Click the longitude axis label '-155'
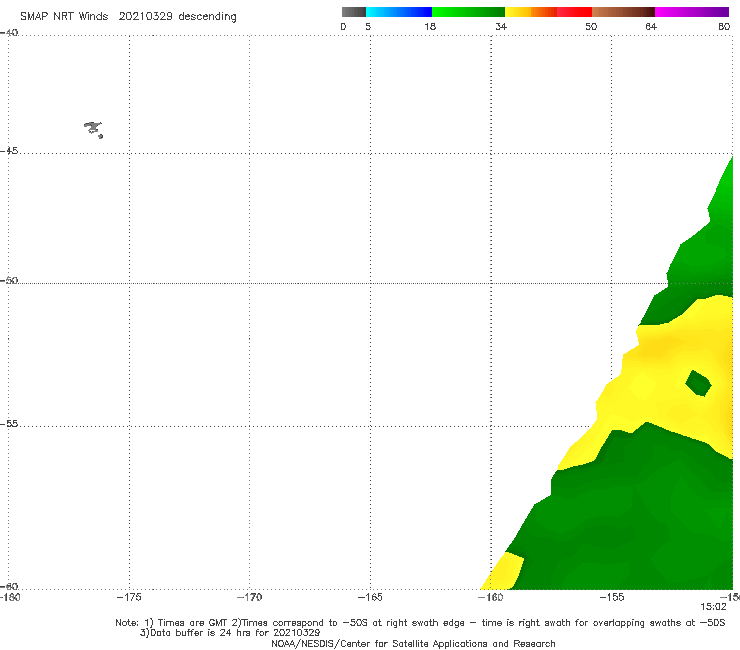Viewport: 740px width, 650px height. pos(612,598)
